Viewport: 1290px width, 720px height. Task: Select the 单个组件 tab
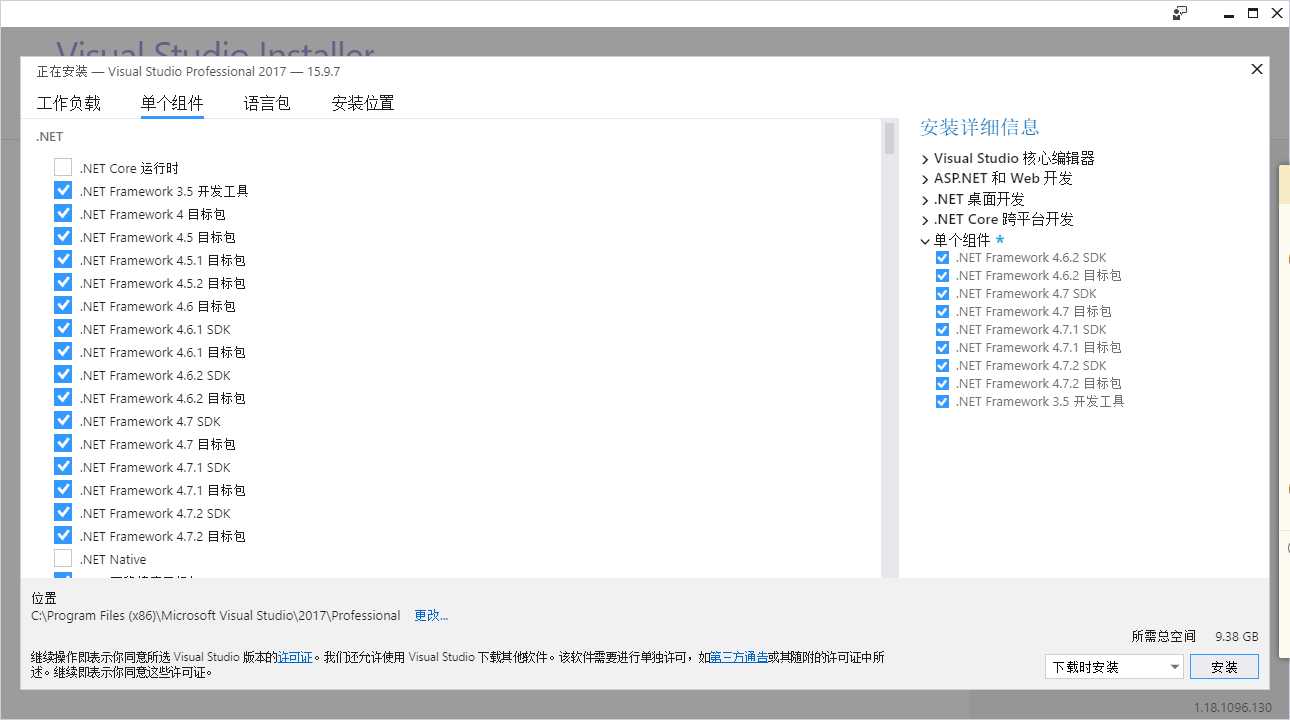(172, 103)
